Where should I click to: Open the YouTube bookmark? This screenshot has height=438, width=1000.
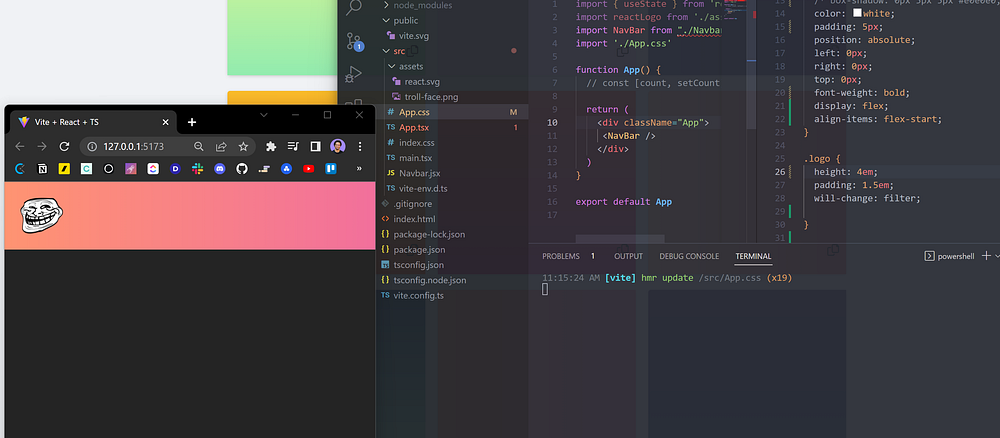309,169
